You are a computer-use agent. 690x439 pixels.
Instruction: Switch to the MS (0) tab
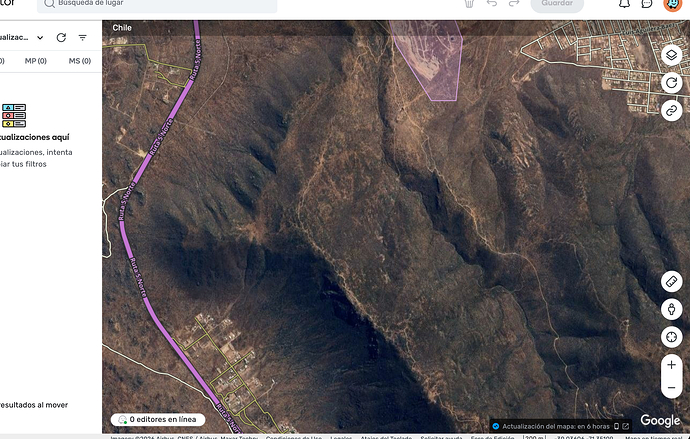(80, 61)
